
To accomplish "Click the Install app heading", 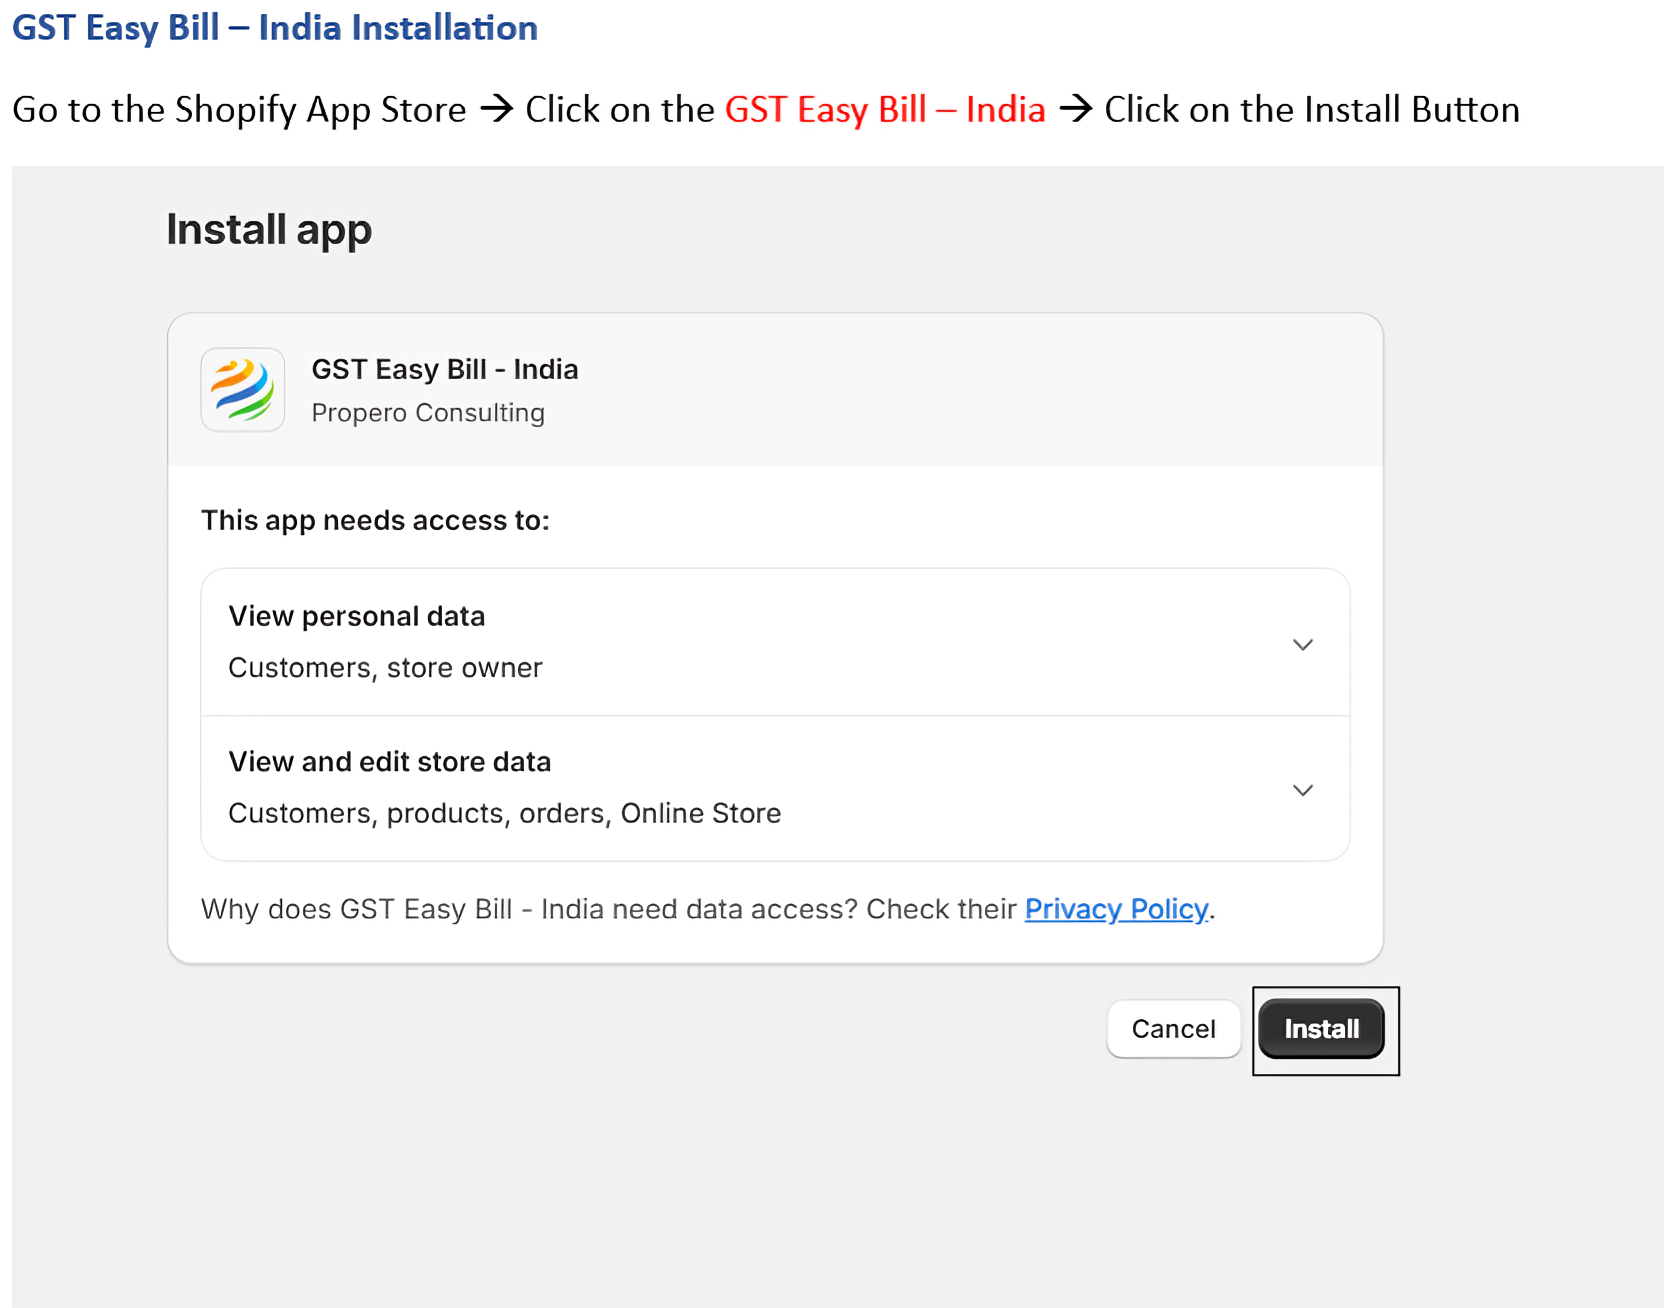I will [x=268, y=229].
